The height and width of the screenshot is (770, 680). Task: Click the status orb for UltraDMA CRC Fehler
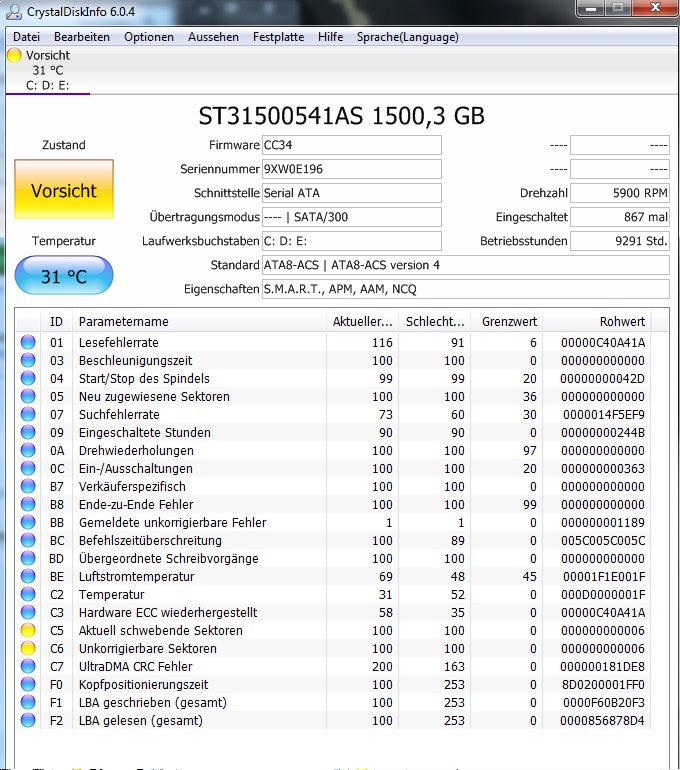coord(28,666)
